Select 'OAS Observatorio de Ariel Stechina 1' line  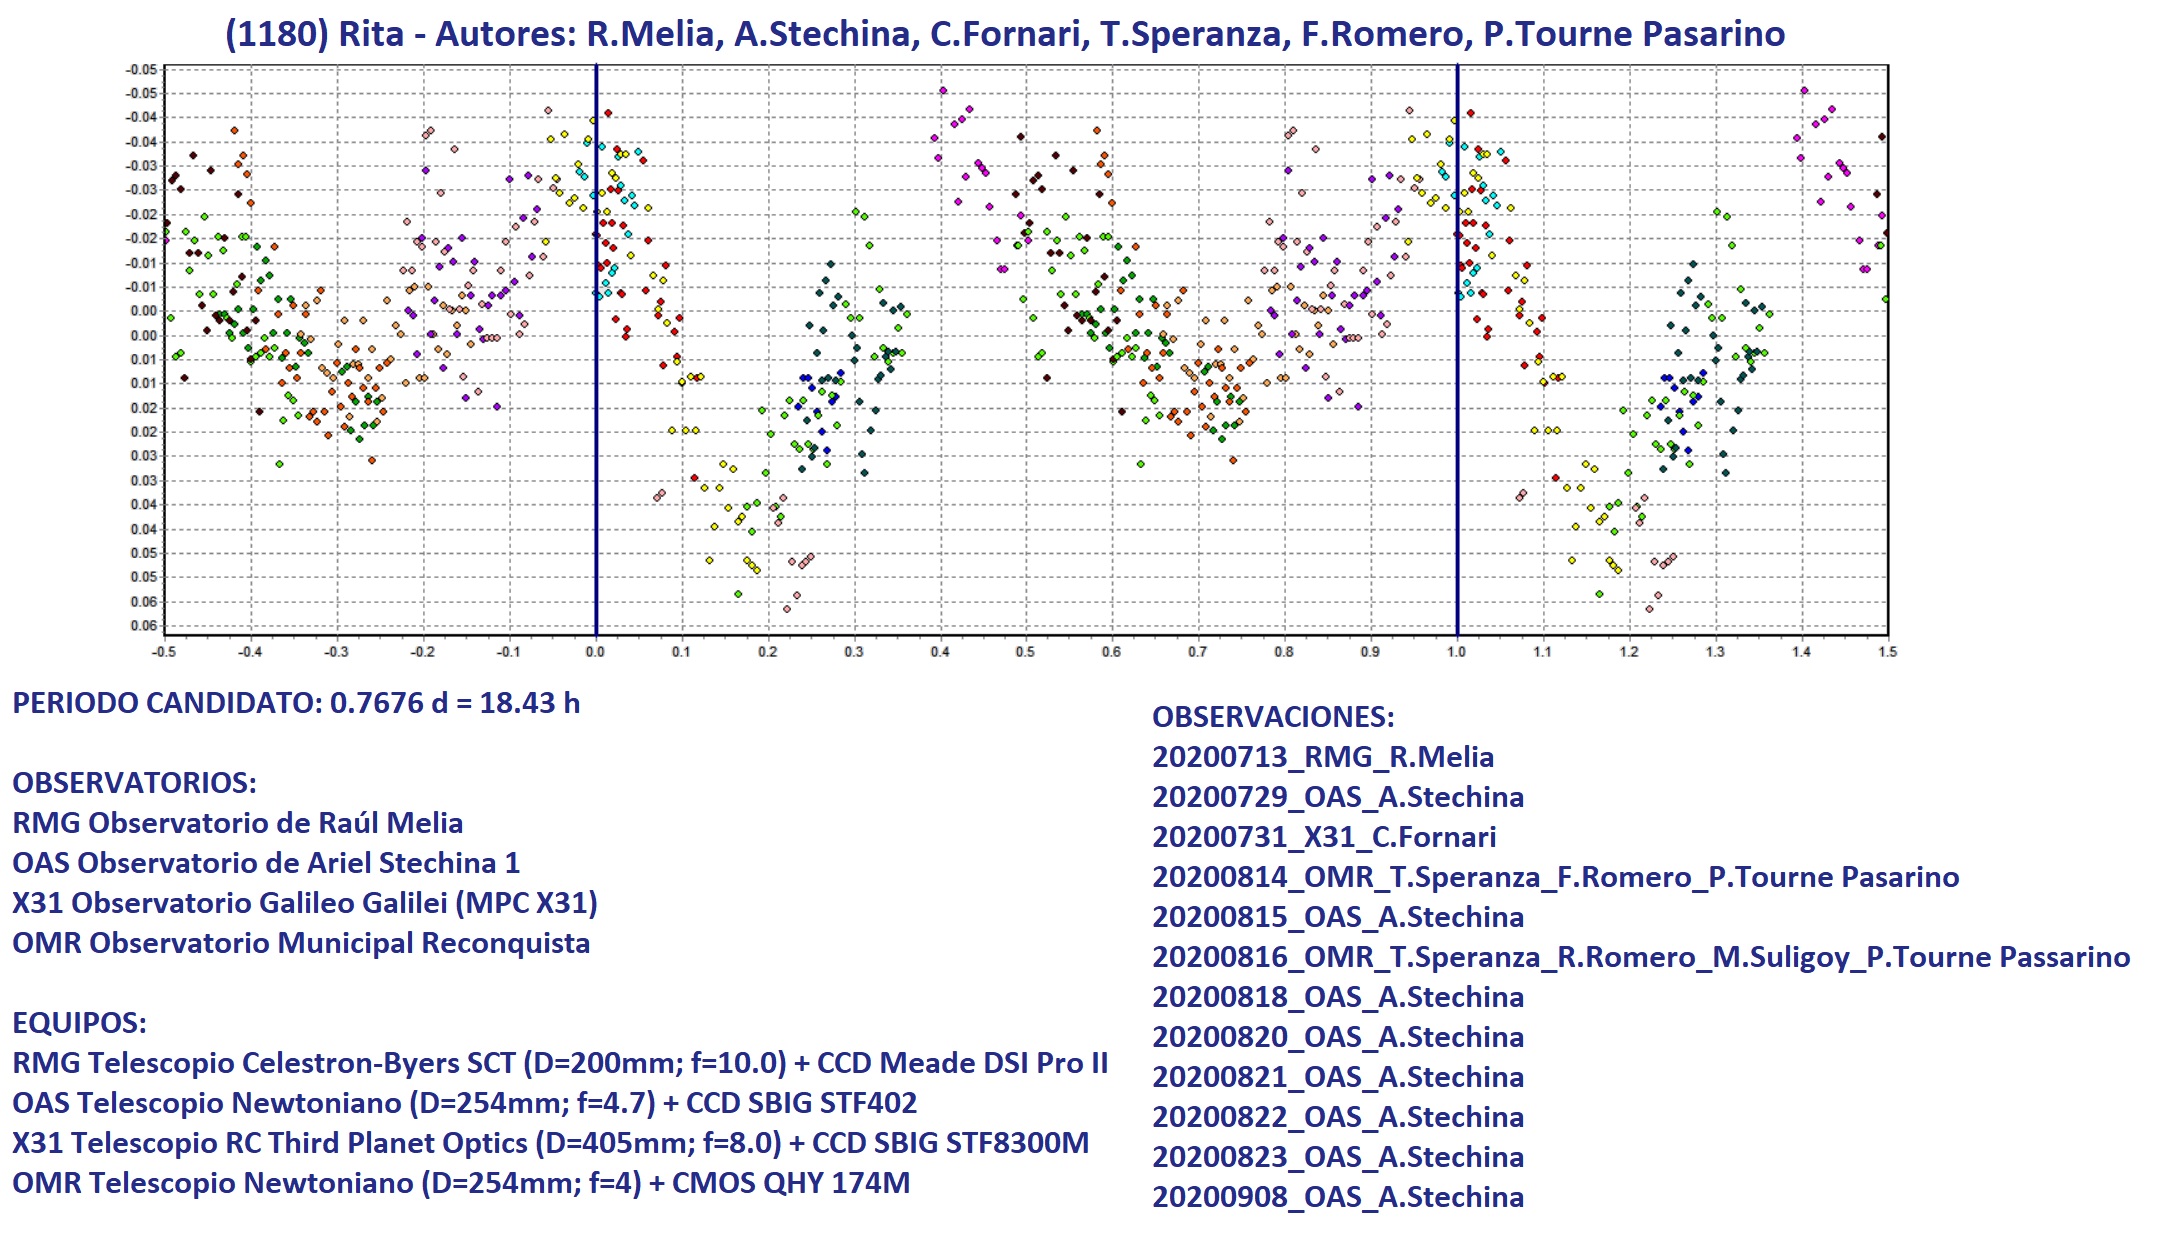[x=265, y=863]
